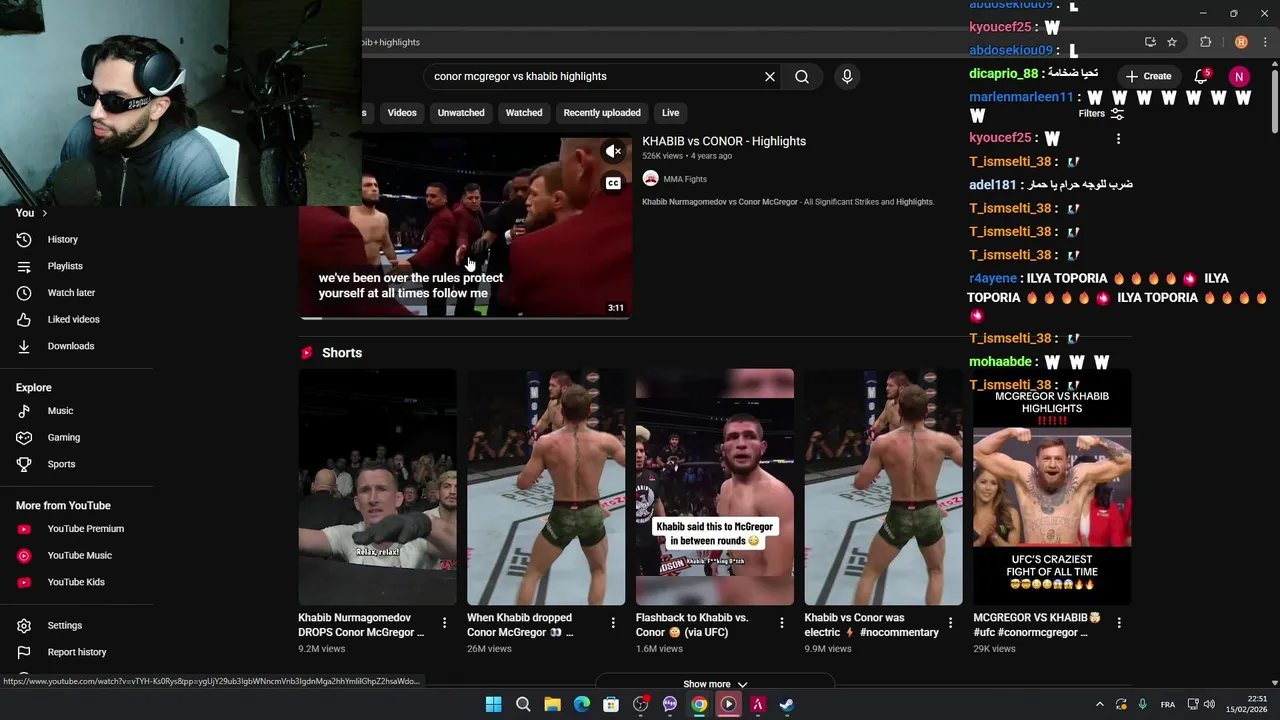Open the search Filters panel
Screen dimensions: 1280x720
pos(1101,114)
